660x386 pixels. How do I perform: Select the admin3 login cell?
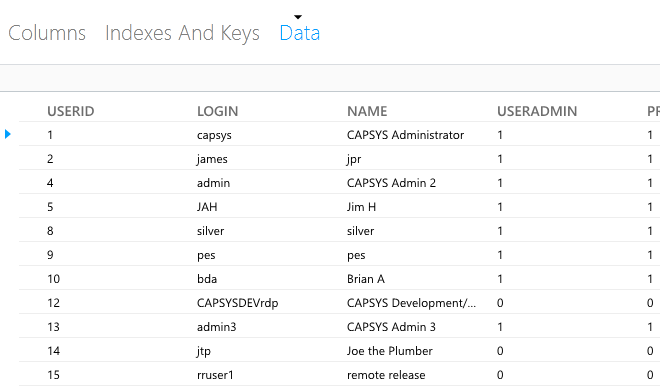(216, 327)
